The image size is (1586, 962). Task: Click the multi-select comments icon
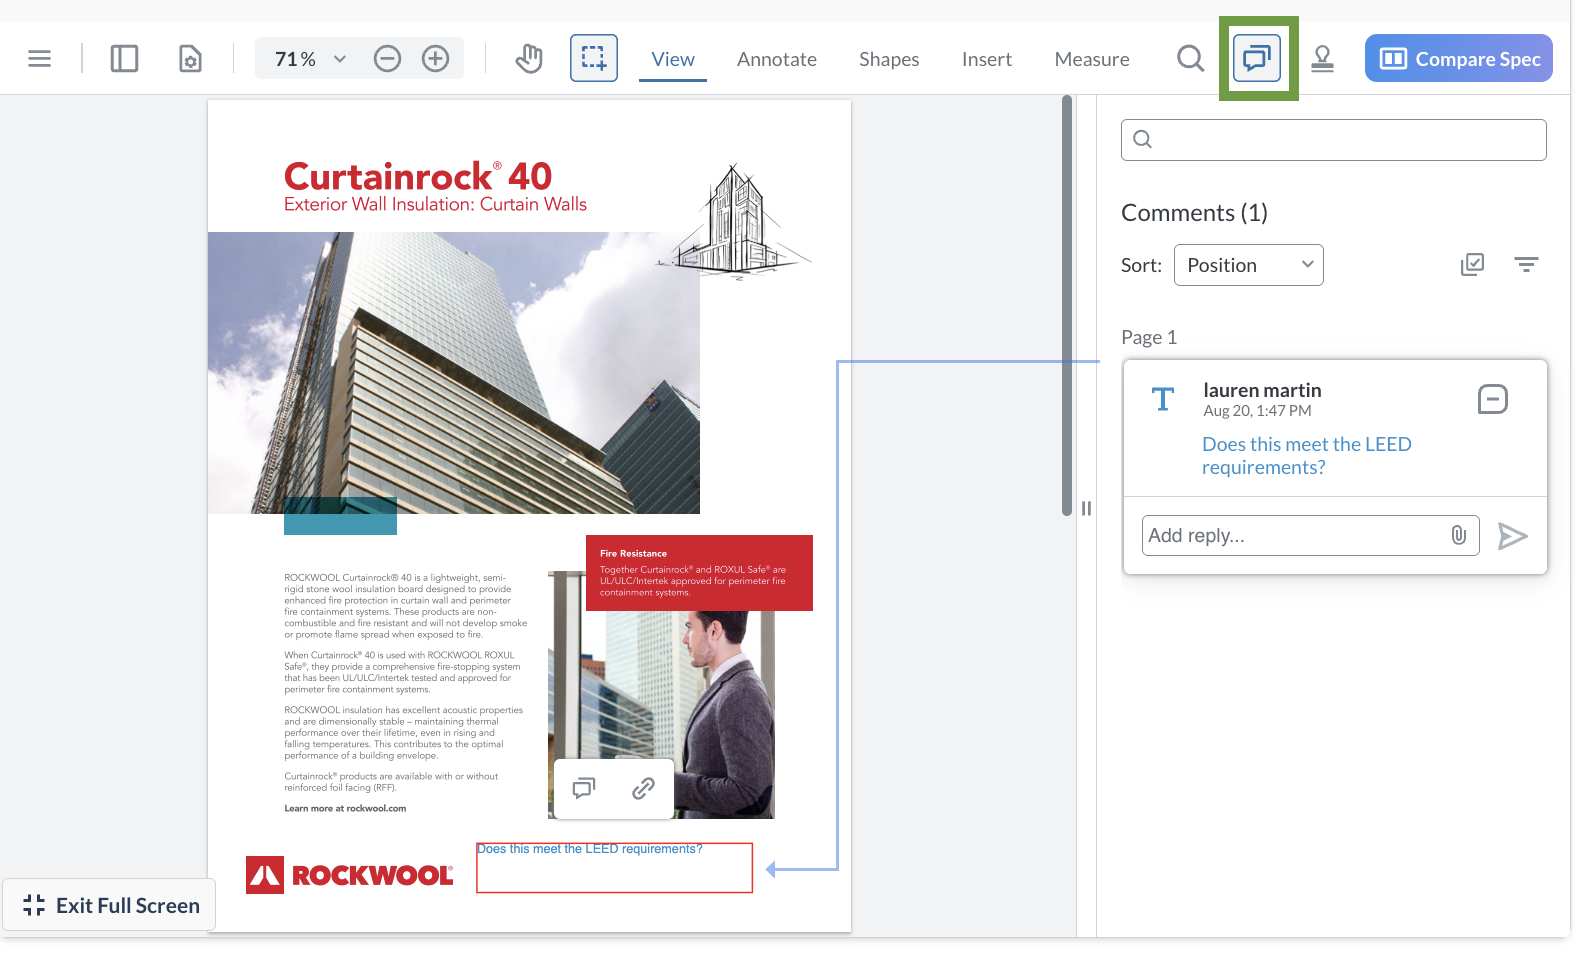click(1472, 264)
